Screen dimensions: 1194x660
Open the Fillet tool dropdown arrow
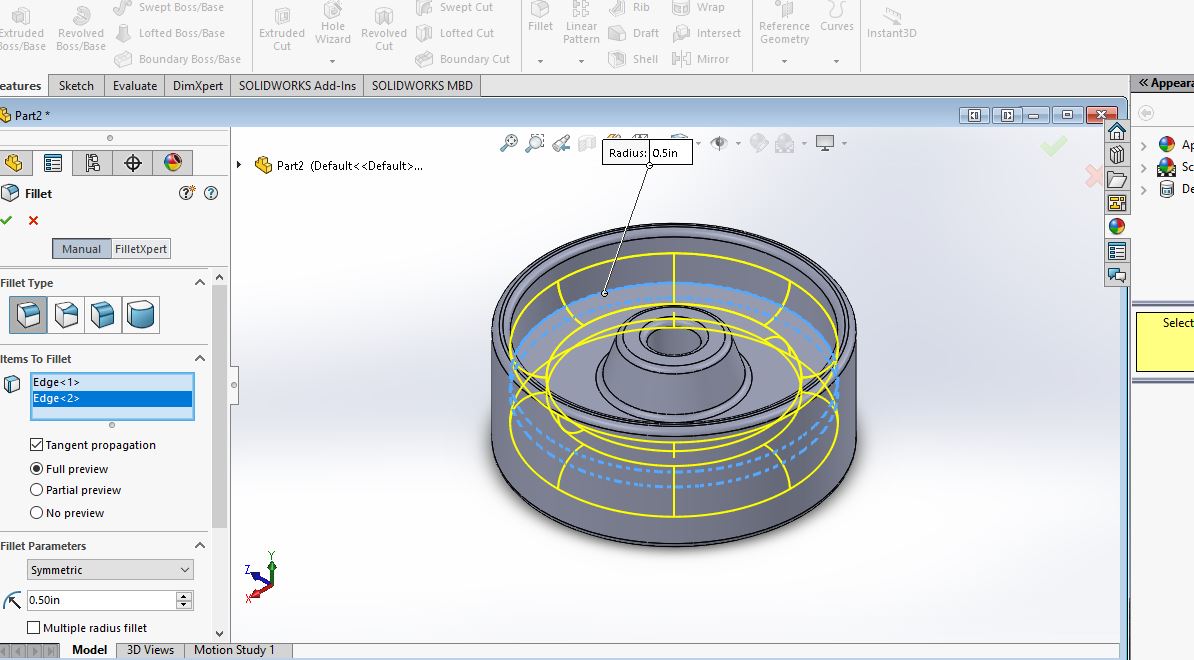tap(541, 61)
